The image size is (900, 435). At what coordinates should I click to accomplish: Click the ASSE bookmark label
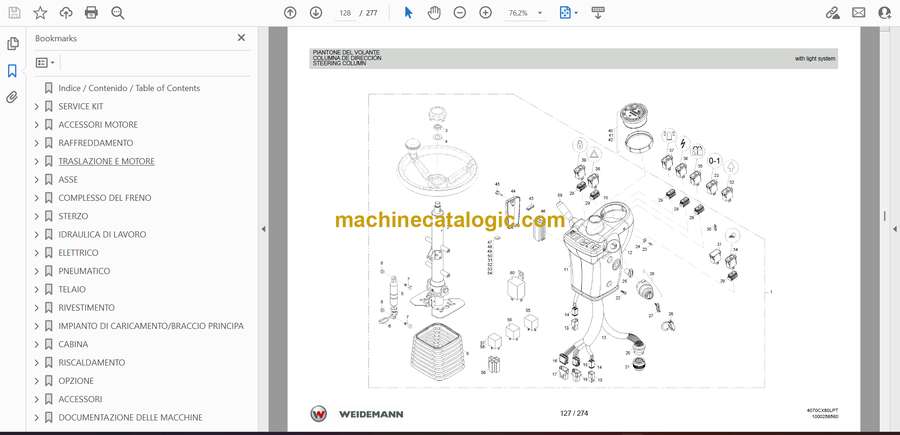tap(68, 180)
